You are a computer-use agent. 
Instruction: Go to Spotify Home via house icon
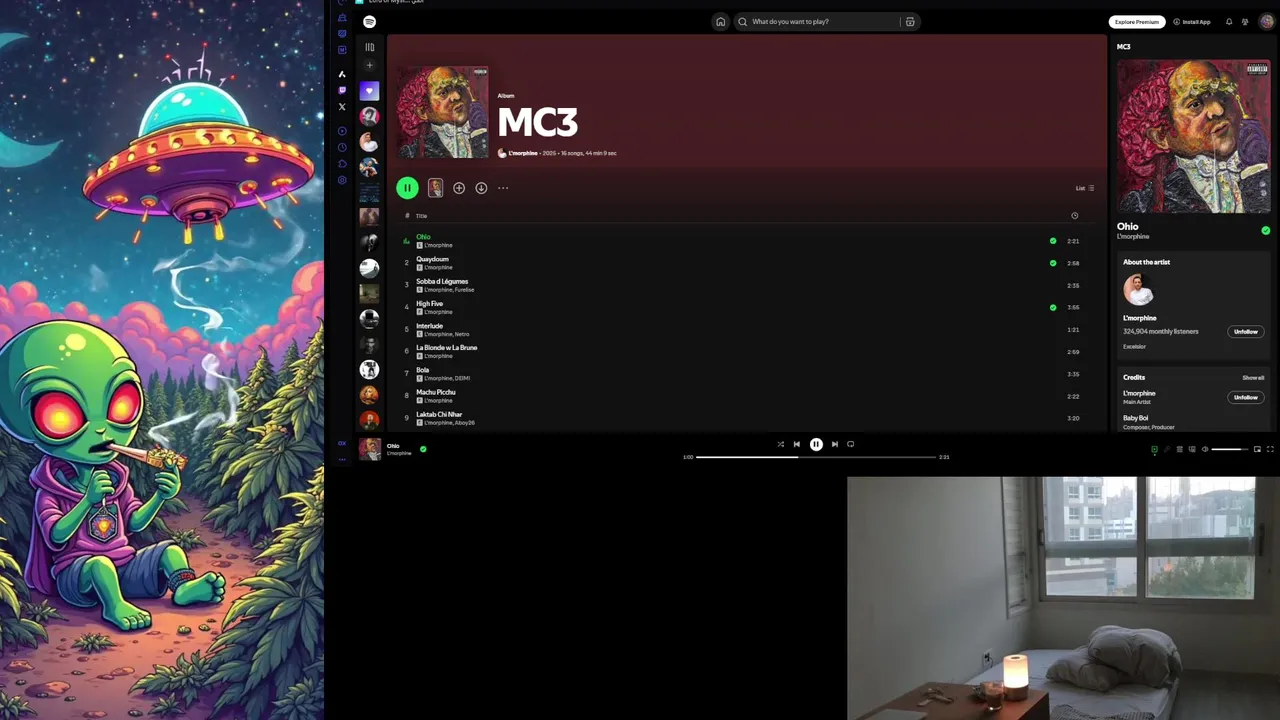tap(720, 21)
